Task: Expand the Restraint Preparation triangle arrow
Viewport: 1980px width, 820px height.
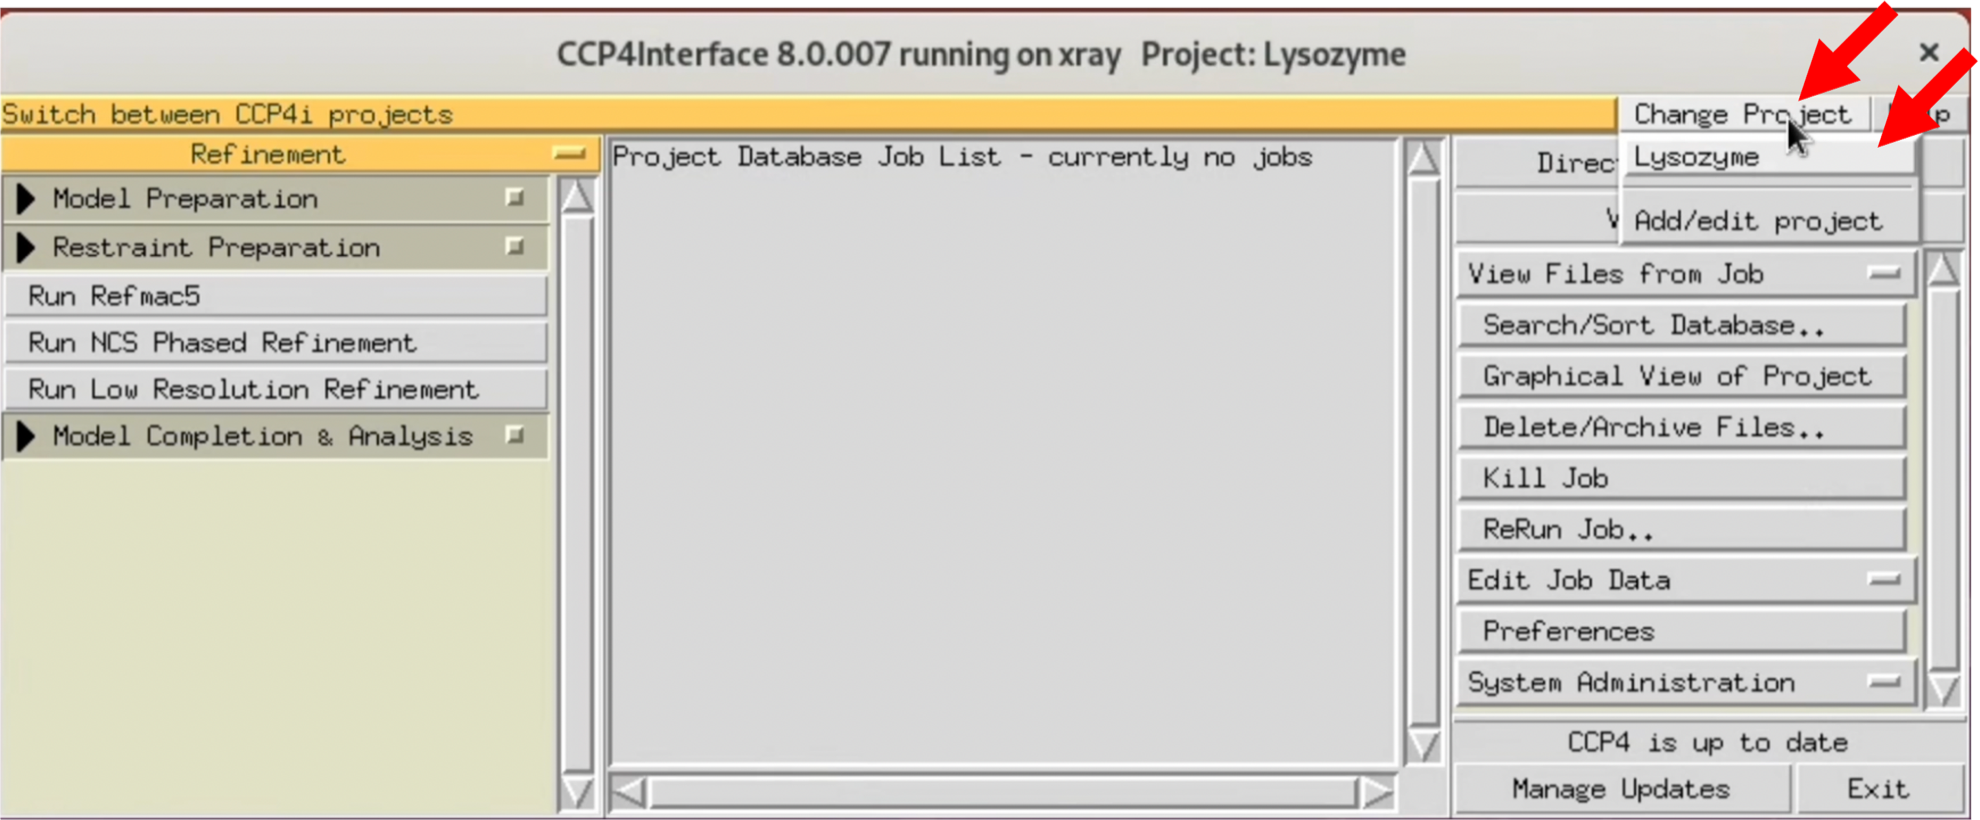Action: [x=26, y=247]
